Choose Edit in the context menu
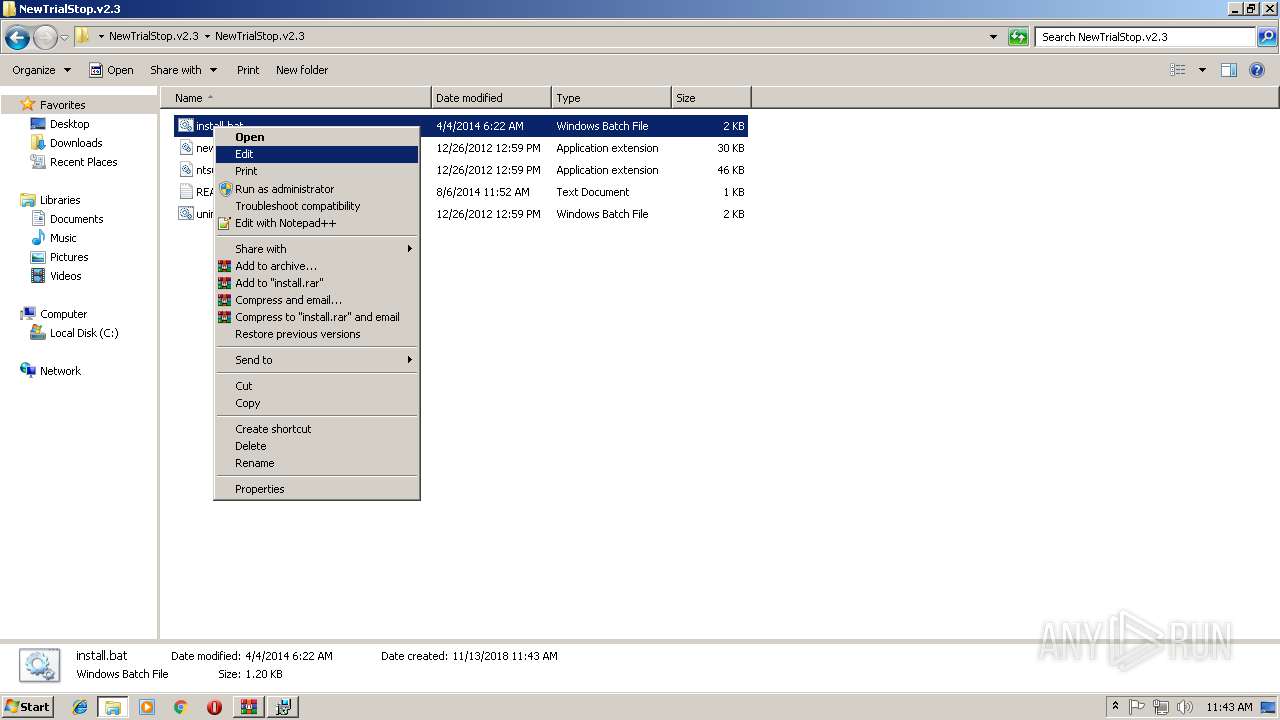This screenshot has width=1280, height=720. click(317, 154)
